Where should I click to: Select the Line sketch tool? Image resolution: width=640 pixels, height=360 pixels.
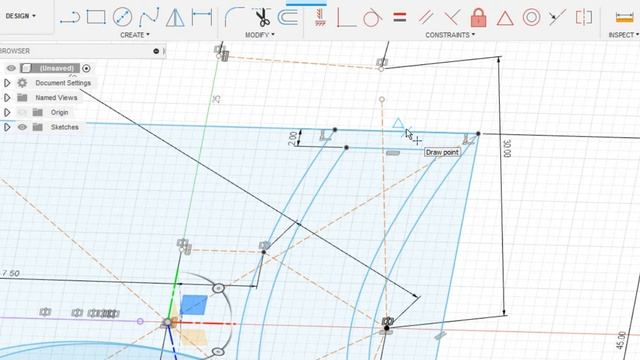[x=70, y=18]
